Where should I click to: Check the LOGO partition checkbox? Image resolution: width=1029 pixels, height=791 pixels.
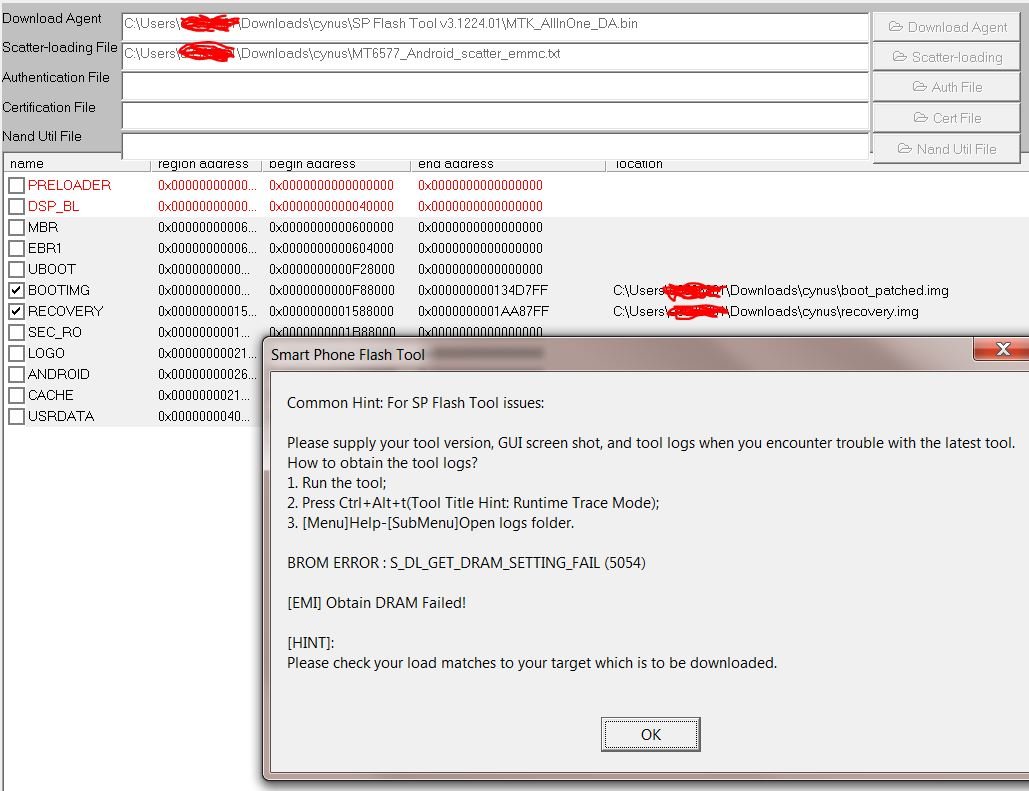(16, 354)
